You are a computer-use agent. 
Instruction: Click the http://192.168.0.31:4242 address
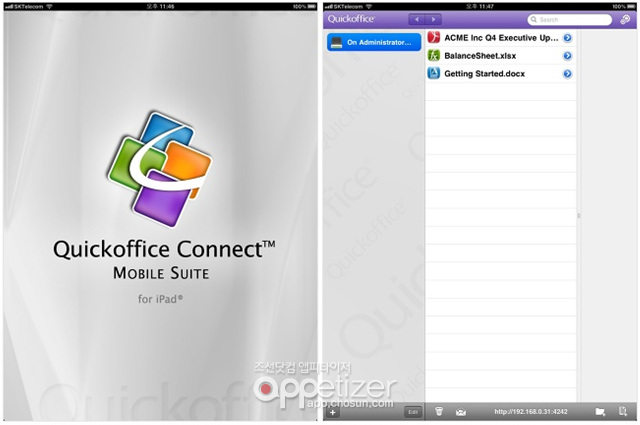[531, 412]
